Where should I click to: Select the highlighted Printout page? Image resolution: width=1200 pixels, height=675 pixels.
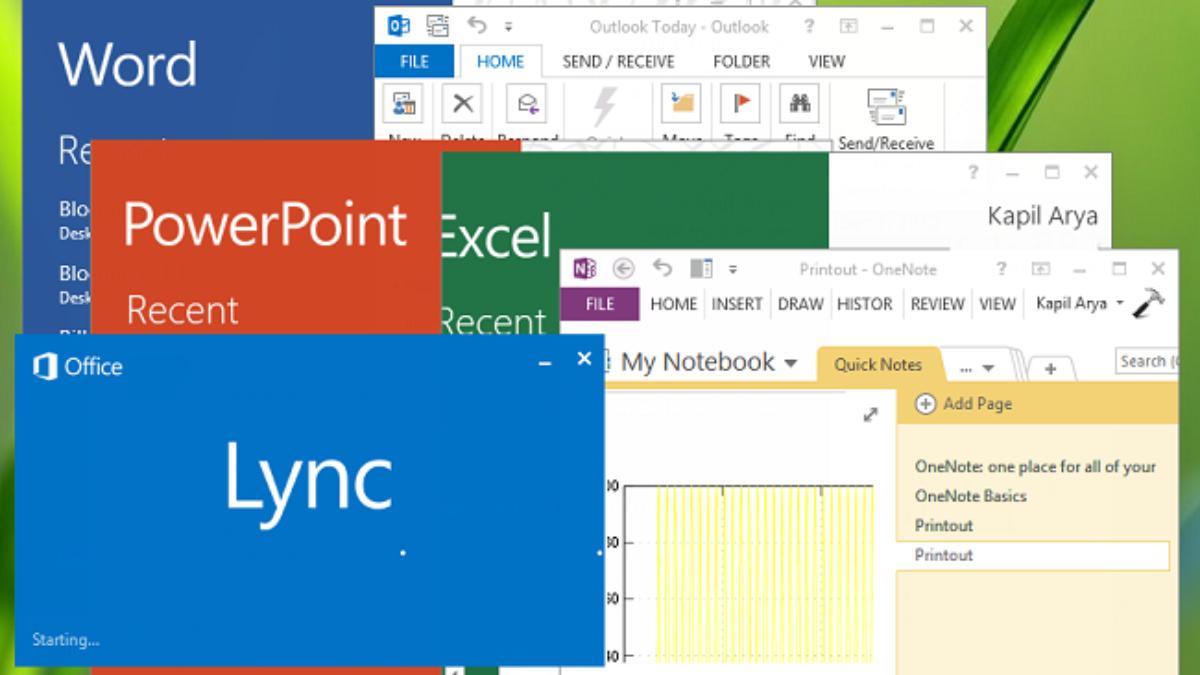click(1033, 555)
